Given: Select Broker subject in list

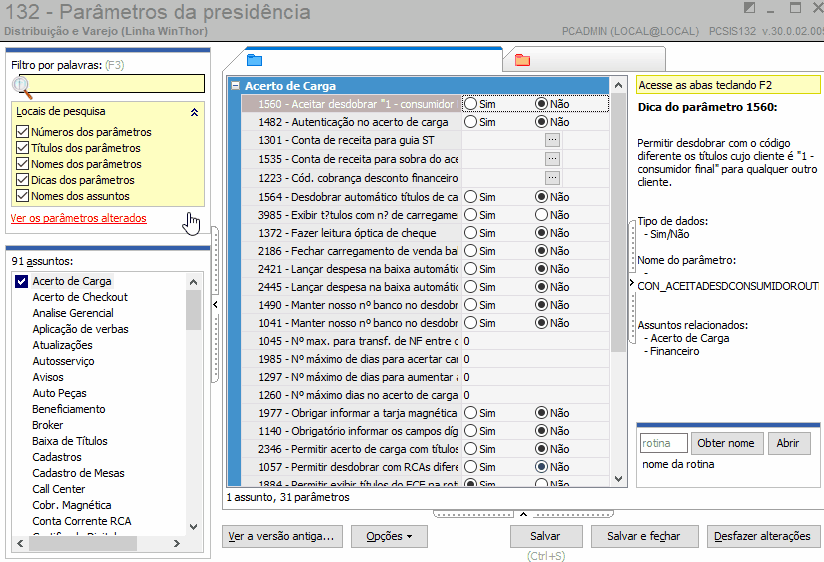Looking at the screenshot, I should [x=47, y=425].
